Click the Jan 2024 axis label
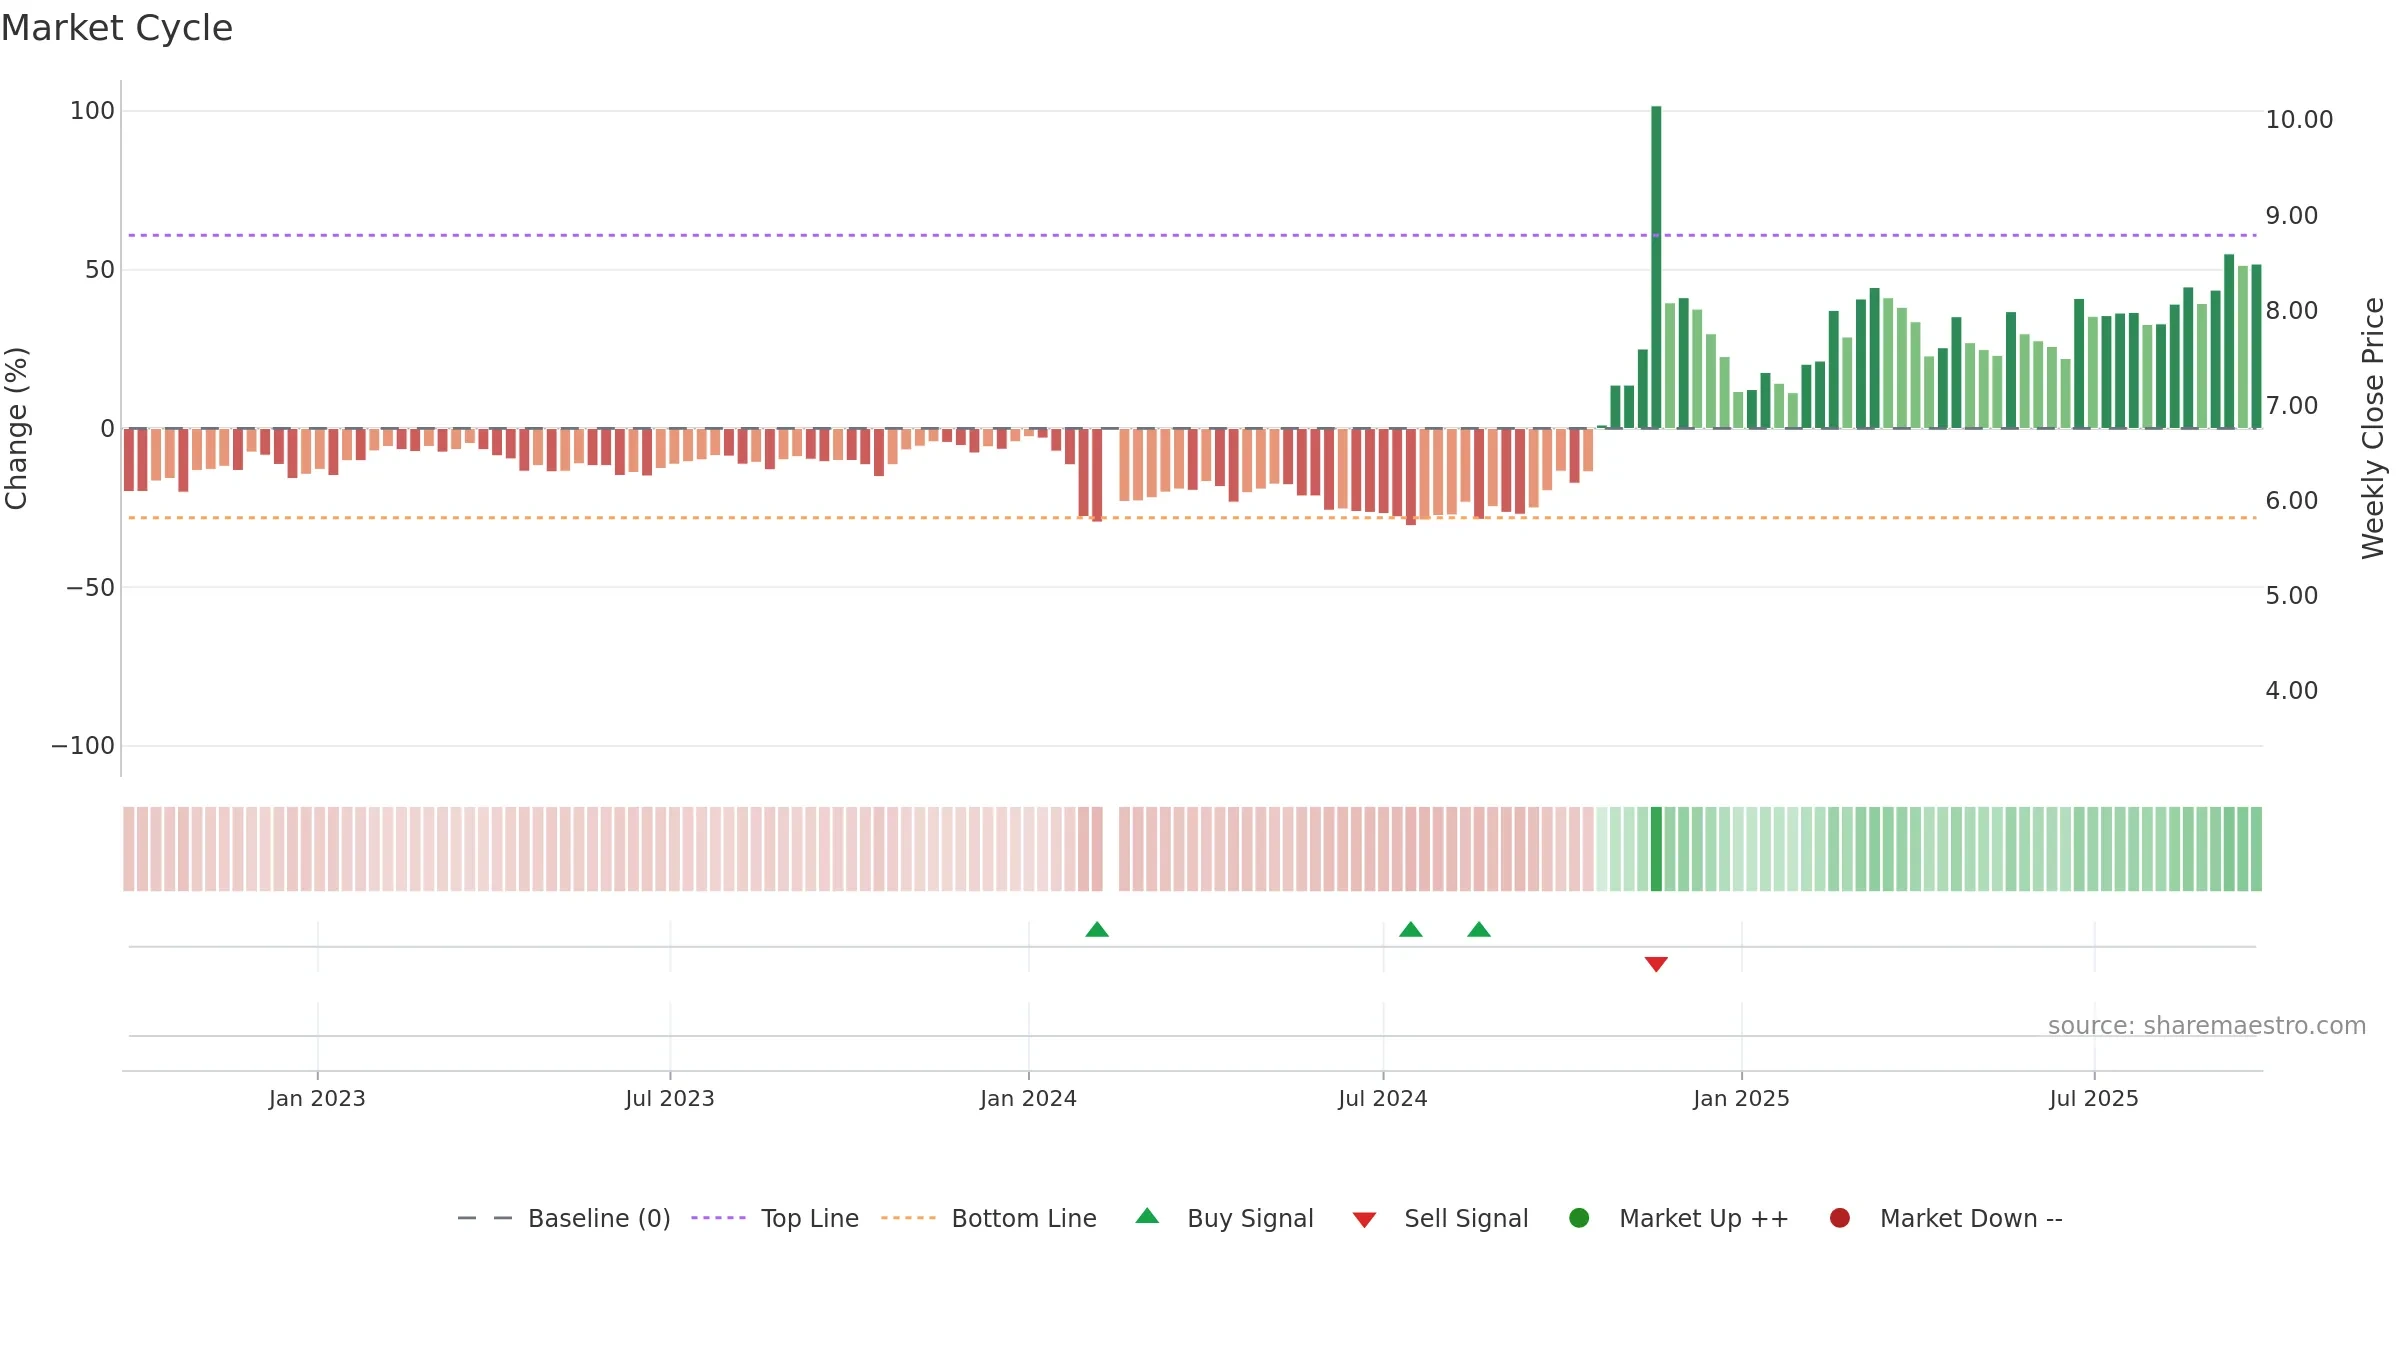2400x1350 pixels. tap(1028, 1099)
